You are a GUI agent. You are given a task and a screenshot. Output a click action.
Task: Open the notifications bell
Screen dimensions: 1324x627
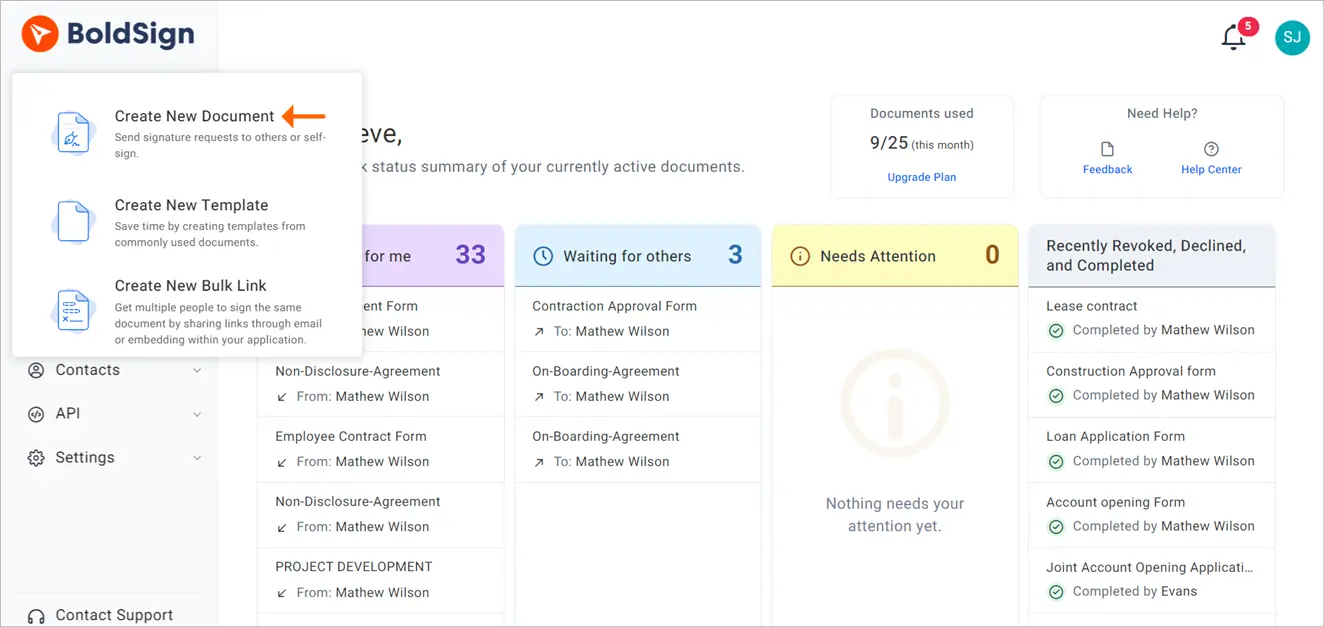pos(1234,38)
